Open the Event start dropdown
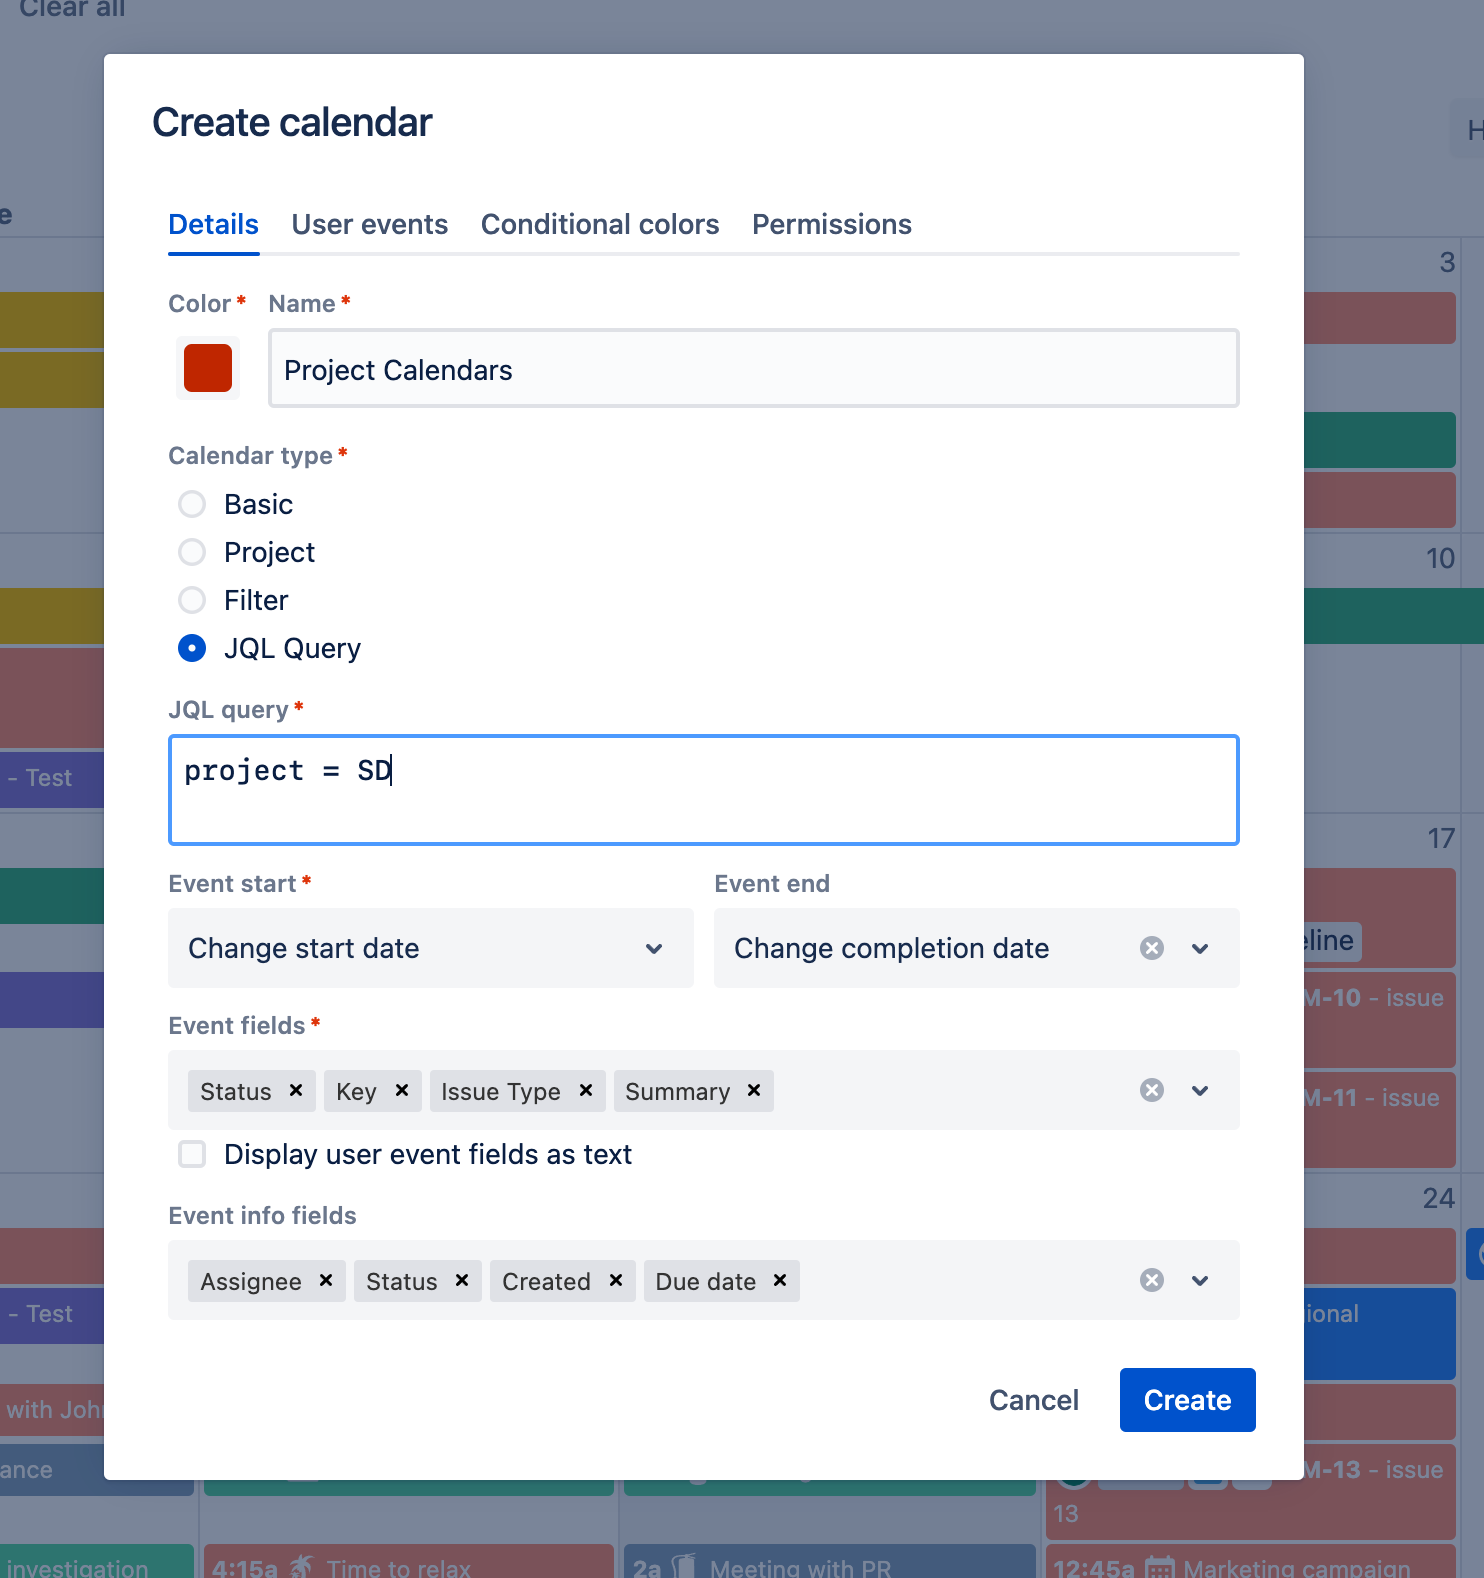This screenshot has width=1484, height=1578. (x=430, y=948)
